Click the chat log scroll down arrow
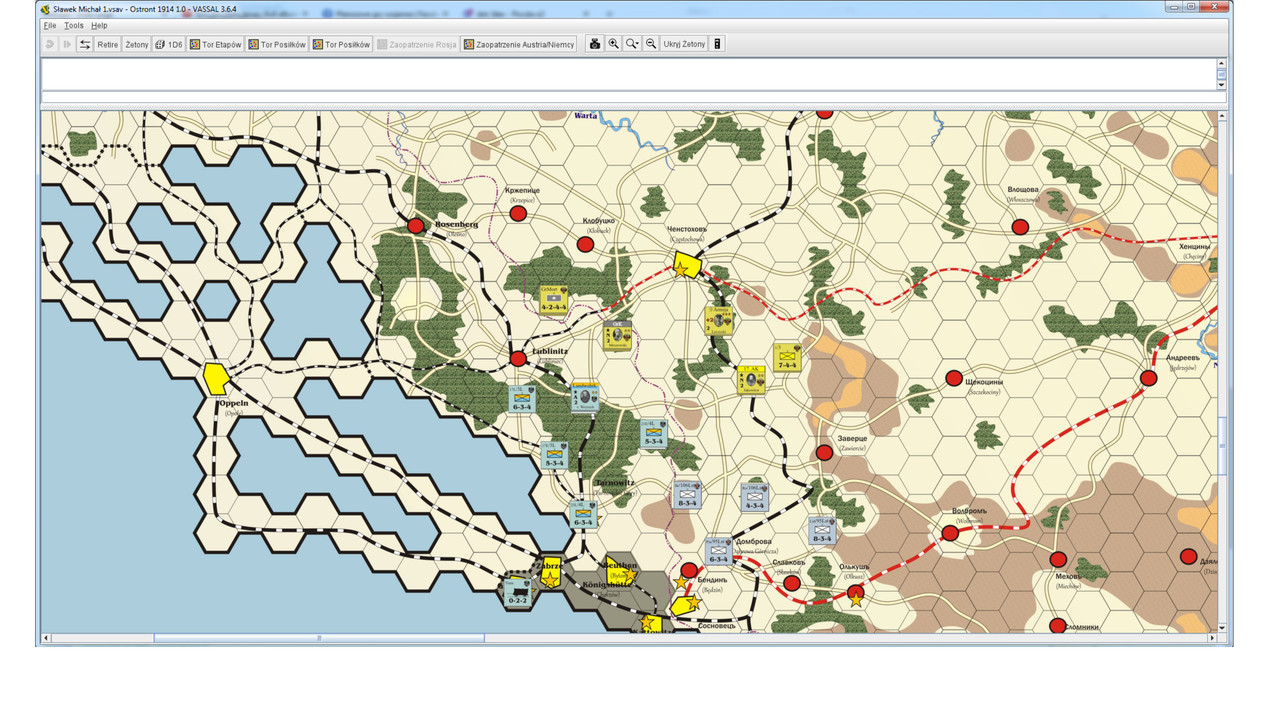The image size is (1280, 720). click(x=1221, y=85)
